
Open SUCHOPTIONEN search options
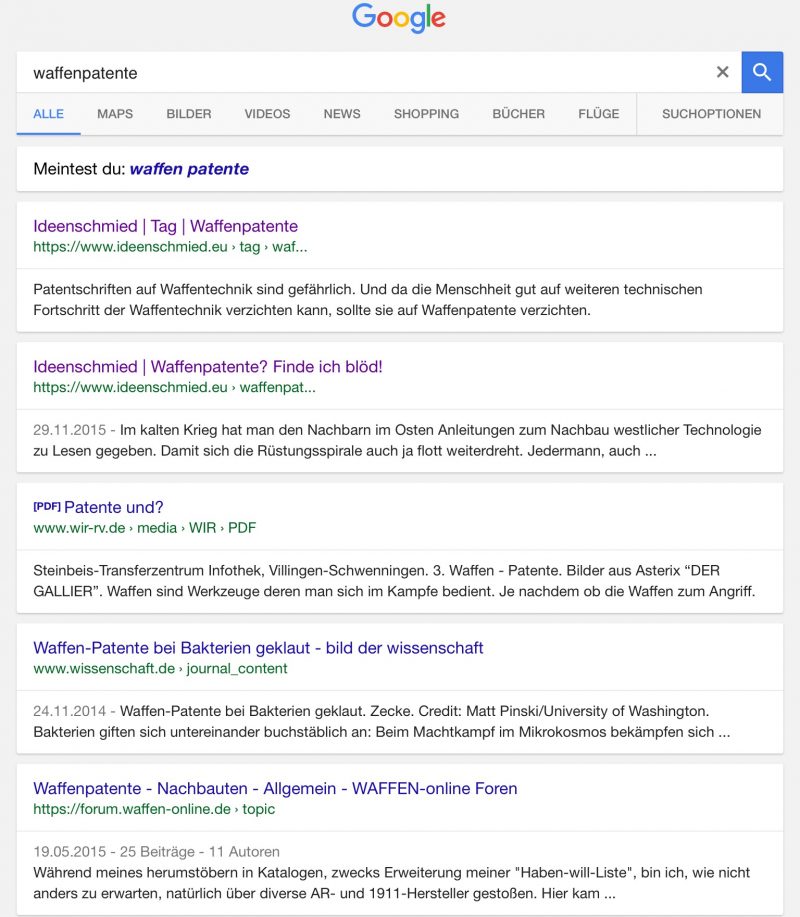pos(712,114)
